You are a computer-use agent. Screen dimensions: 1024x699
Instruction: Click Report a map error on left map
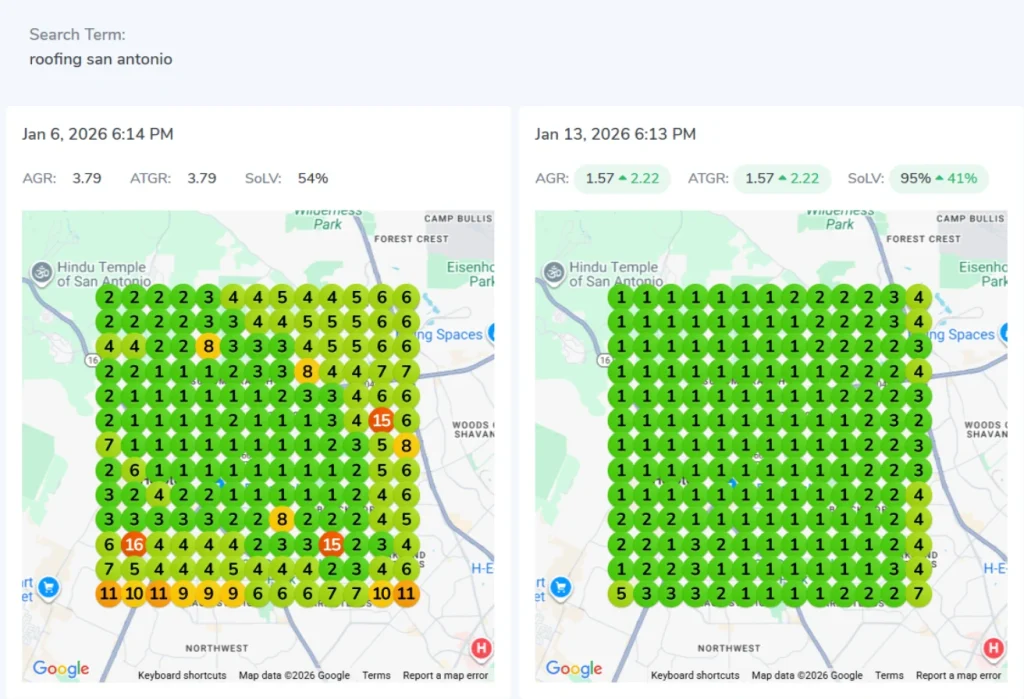point(446,676)
